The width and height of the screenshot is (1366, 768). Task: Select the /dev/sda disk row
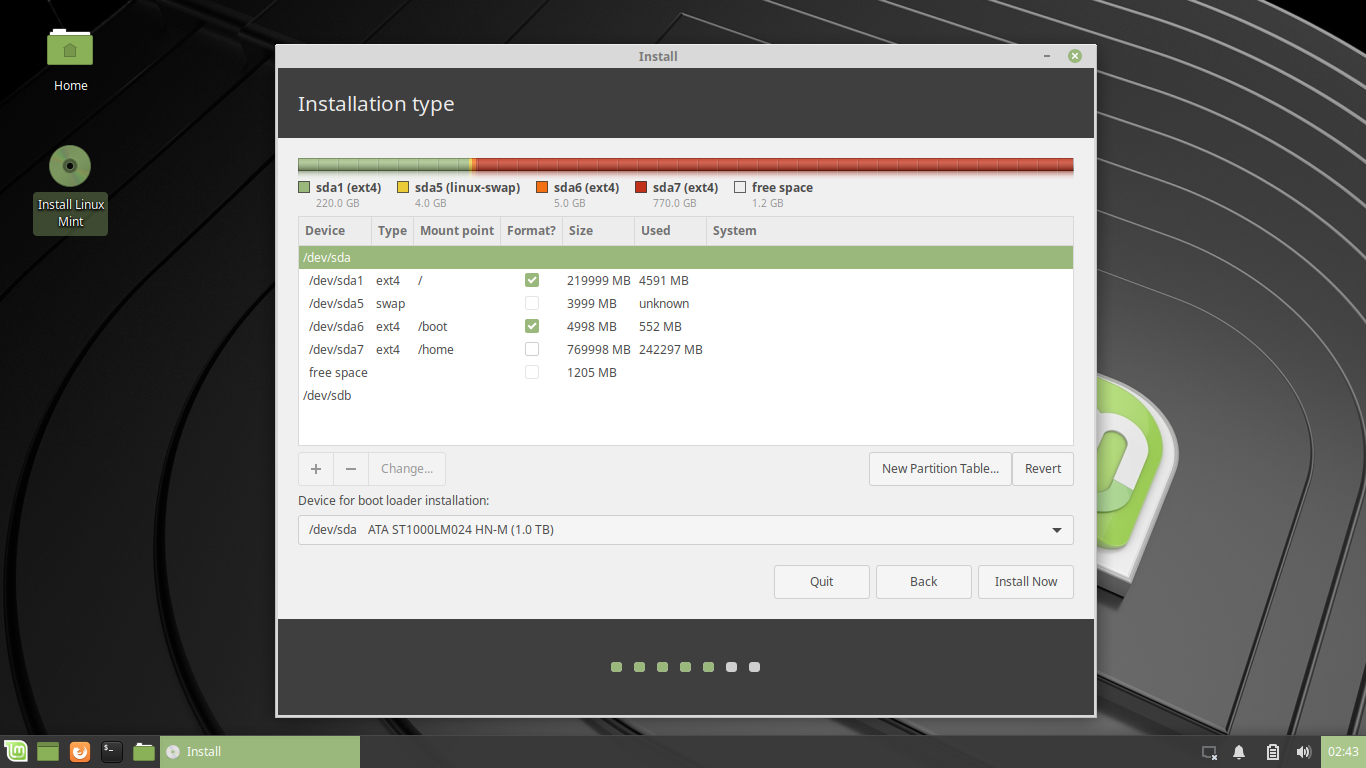pos(686,258)
